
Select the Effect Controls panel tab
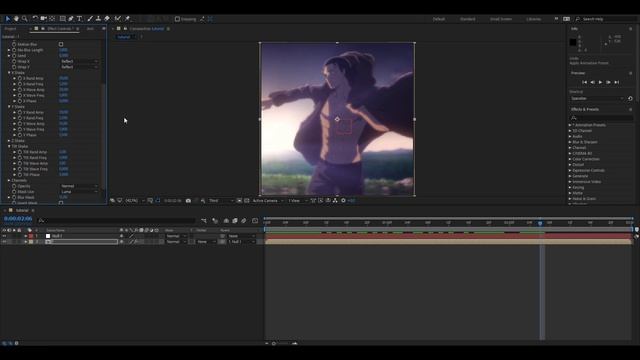coord(60,29)
